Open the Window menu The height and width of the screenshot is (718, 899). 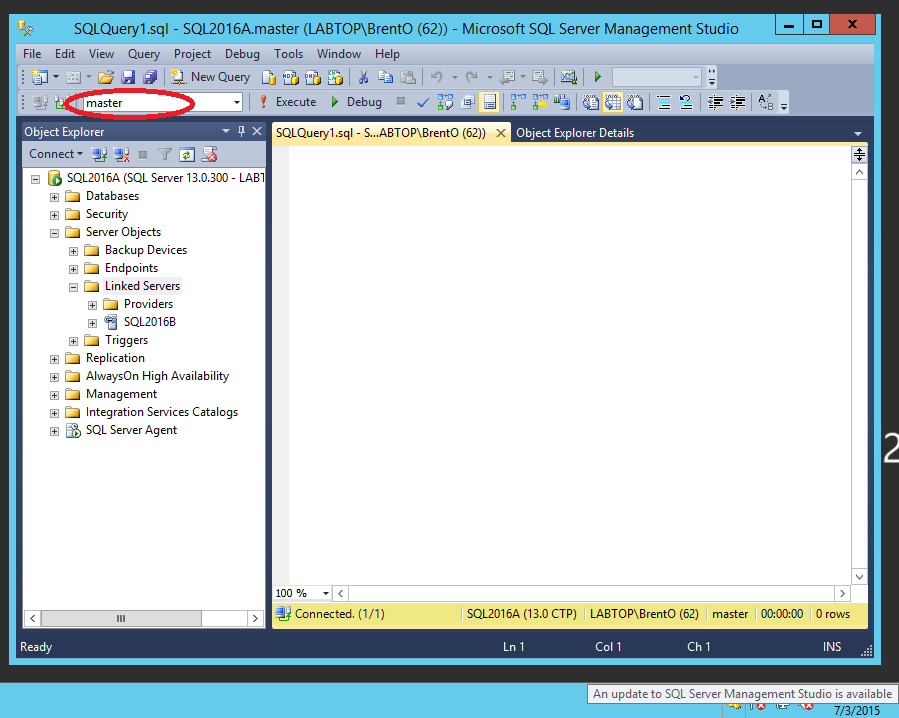339,54
